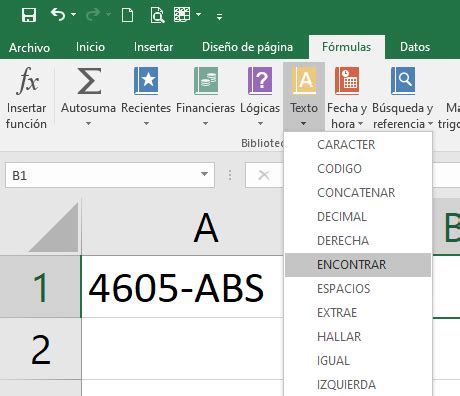The height and width of the screenshot is (396, 460).
Task: Open the Archivo tab
Action: [x=30, y=47]
